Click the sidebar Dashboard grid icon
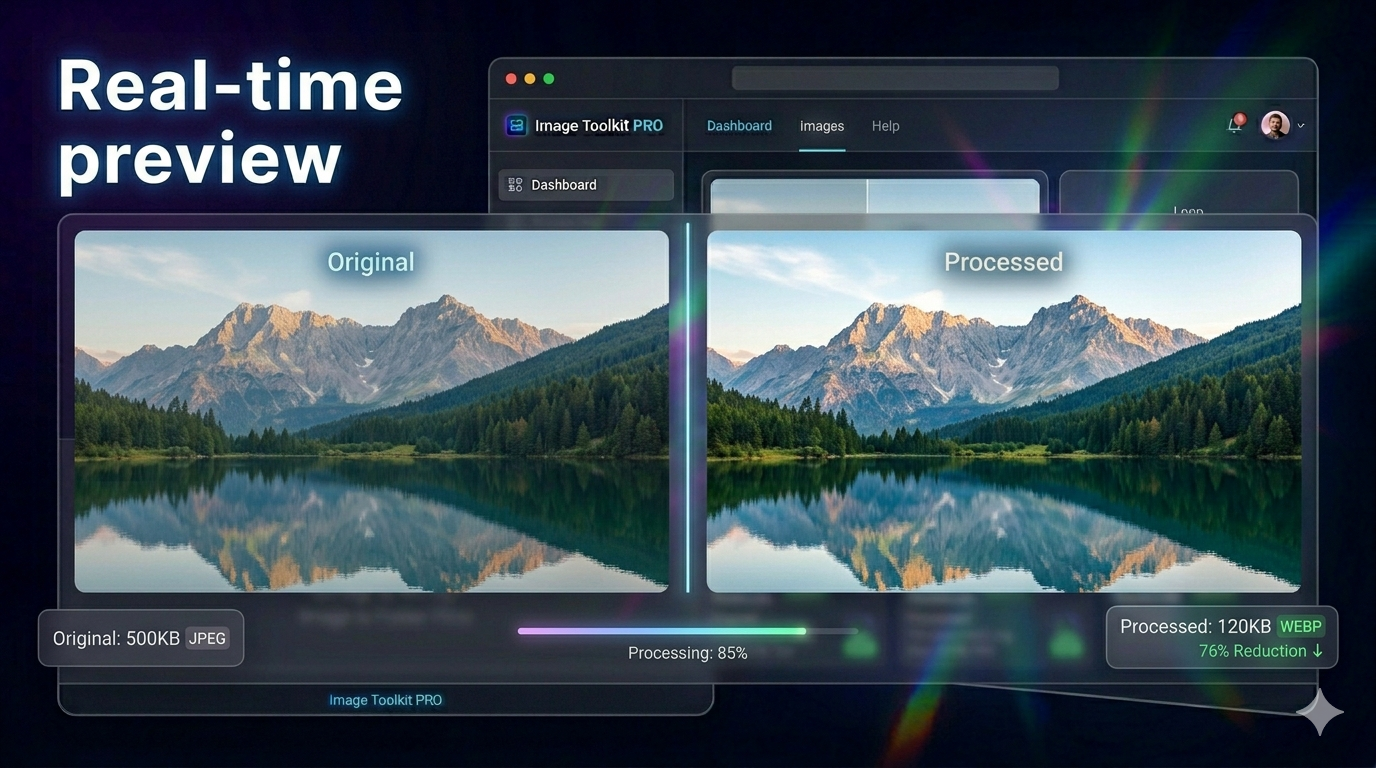Screen dimensions: 1376x768 (515, 185)
